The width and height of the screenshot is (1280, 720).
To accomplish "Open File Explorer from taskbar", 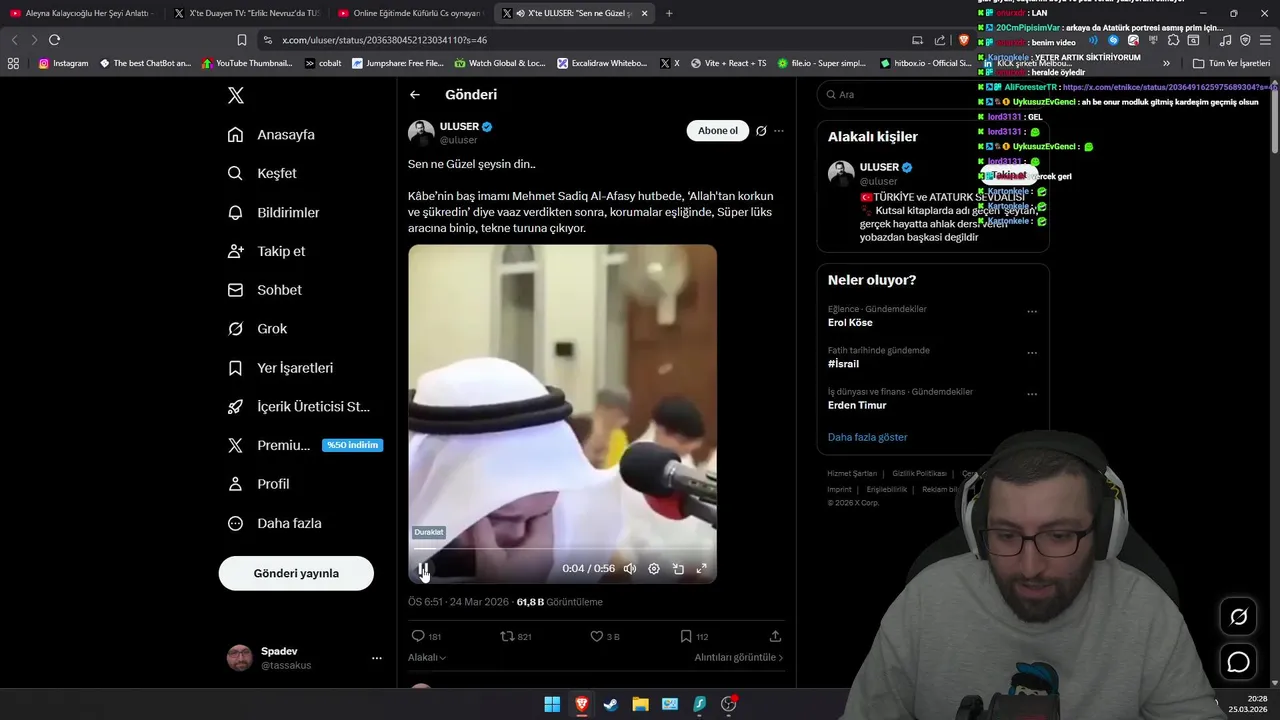I will [640, 704].
